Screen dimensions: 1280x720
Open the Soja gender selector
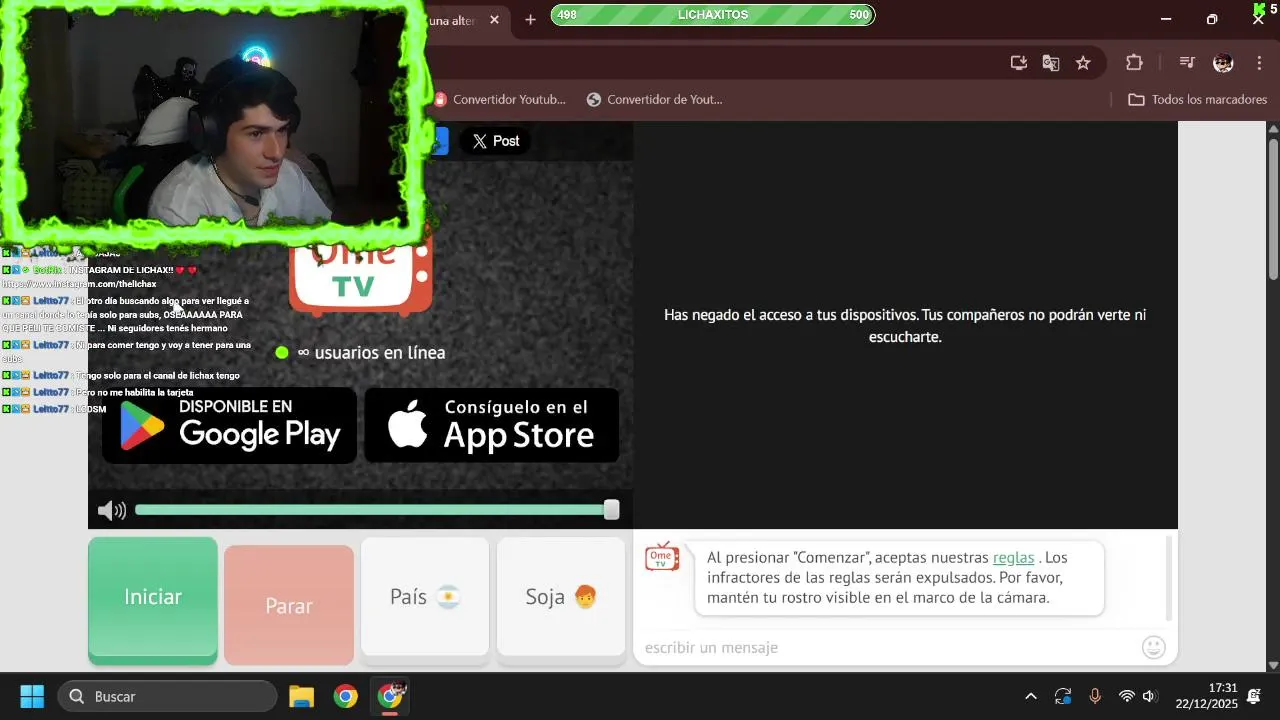(561, 597)
